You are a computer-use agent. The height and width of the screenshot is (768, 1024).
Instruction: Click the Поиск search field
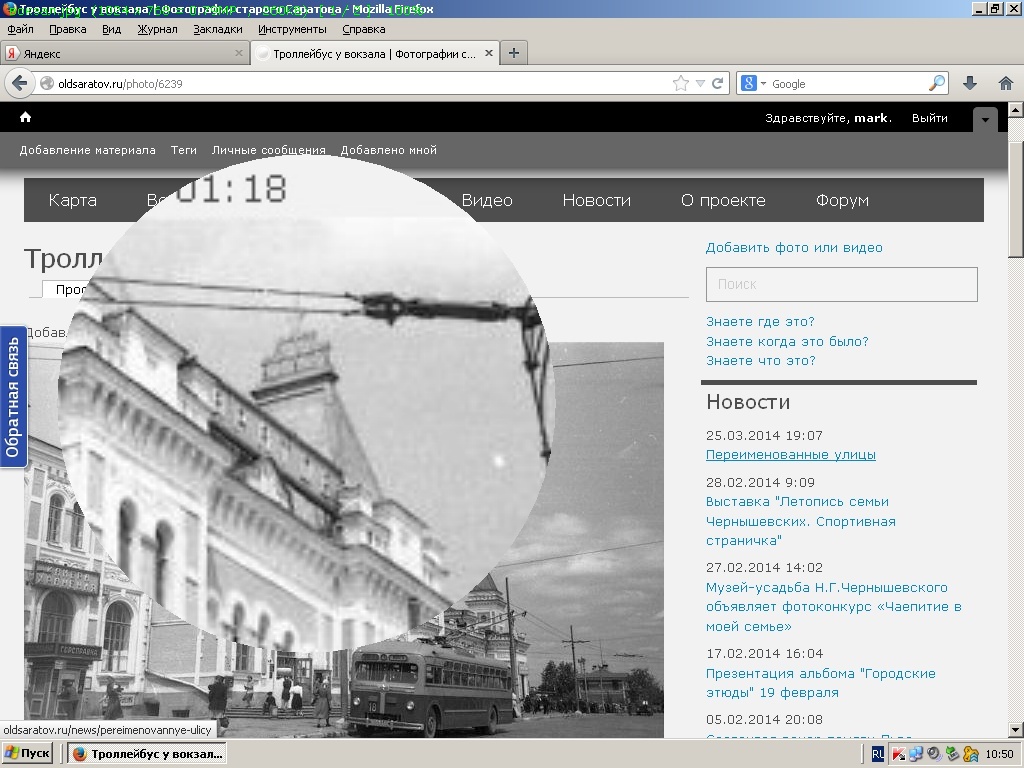[842, 284]
